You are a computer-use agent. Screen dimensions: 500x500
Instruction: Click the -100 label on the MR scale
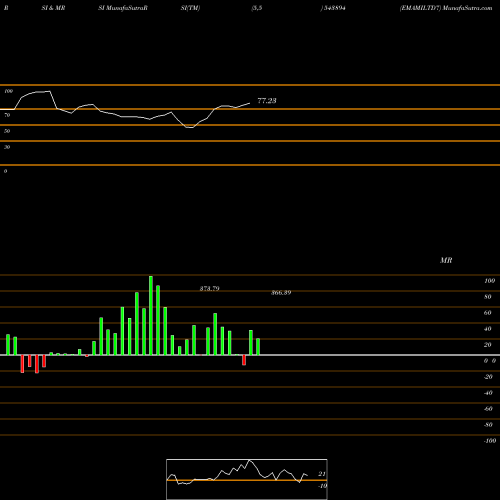click(490, 441)
